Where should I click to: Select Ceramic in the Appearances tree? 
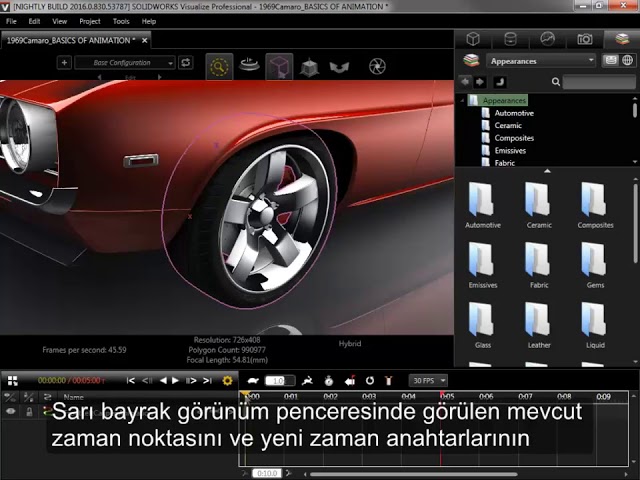point(508,126)
